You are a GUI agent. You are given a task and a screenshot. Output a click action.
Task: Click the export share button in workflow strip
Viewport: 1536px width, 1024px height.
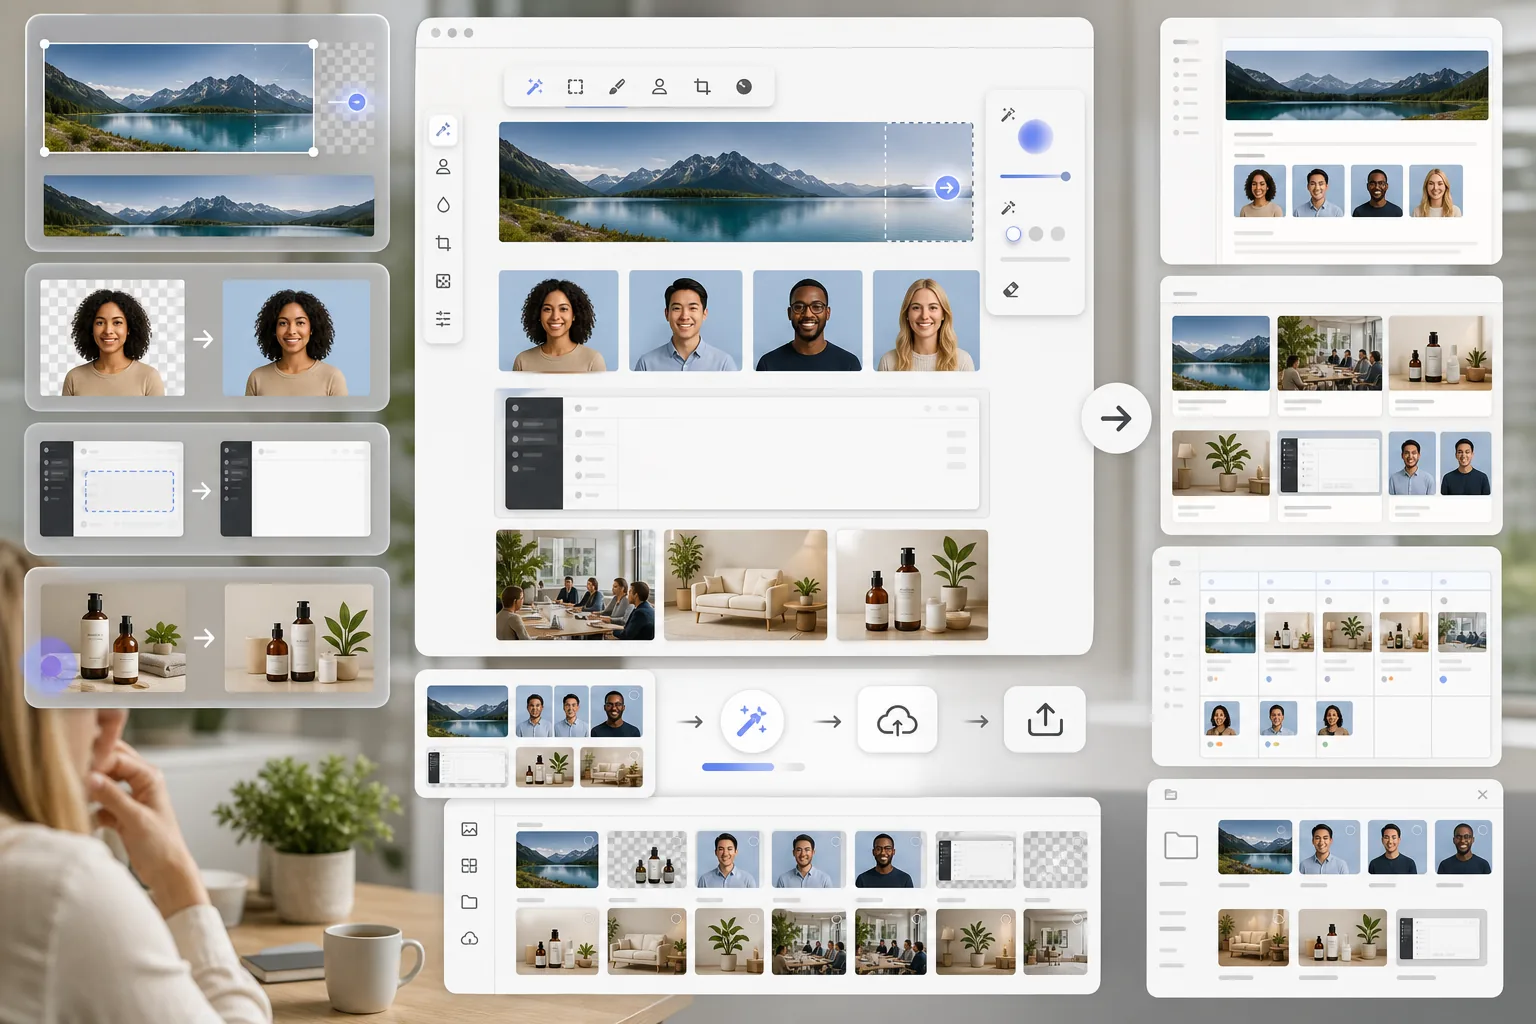click(x=1045, y=720)
